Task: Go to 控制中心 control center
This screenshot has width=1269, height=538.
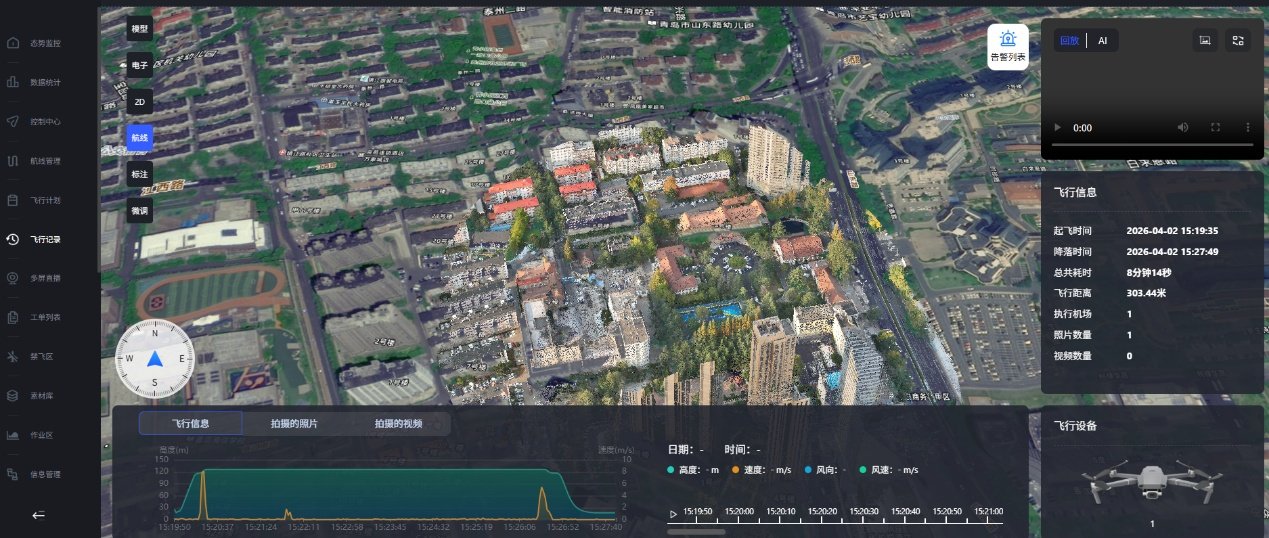Action: click(x=45, y=122)
